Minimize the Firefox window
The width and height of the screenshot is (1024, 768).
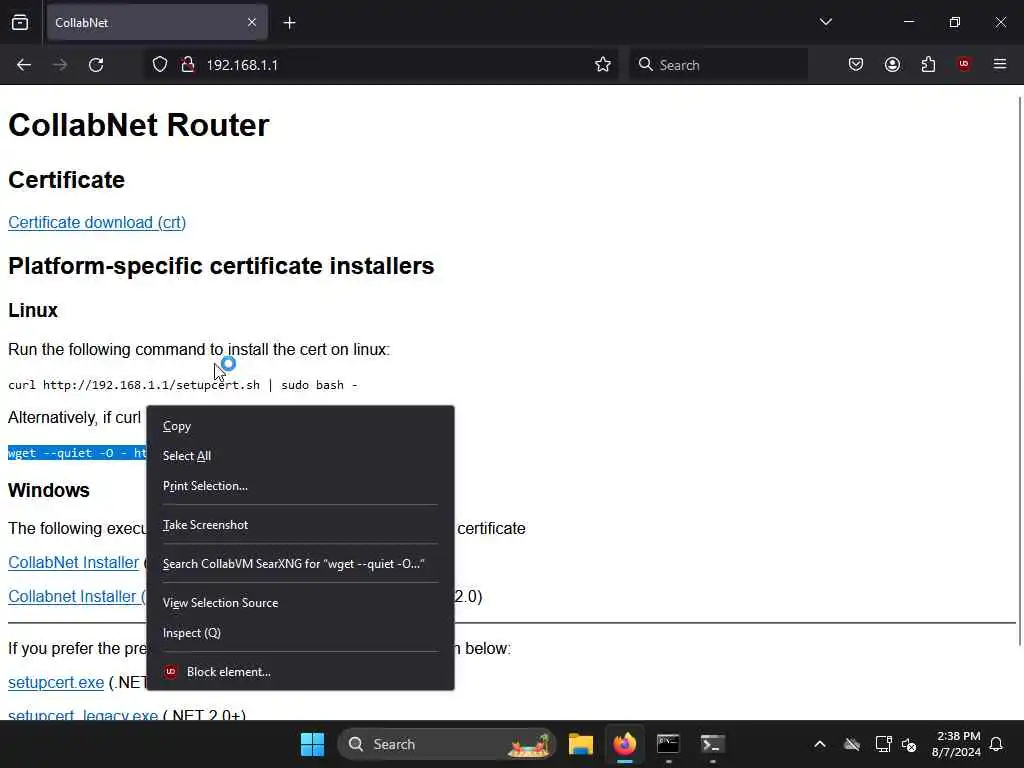click(x=909, y=22)
